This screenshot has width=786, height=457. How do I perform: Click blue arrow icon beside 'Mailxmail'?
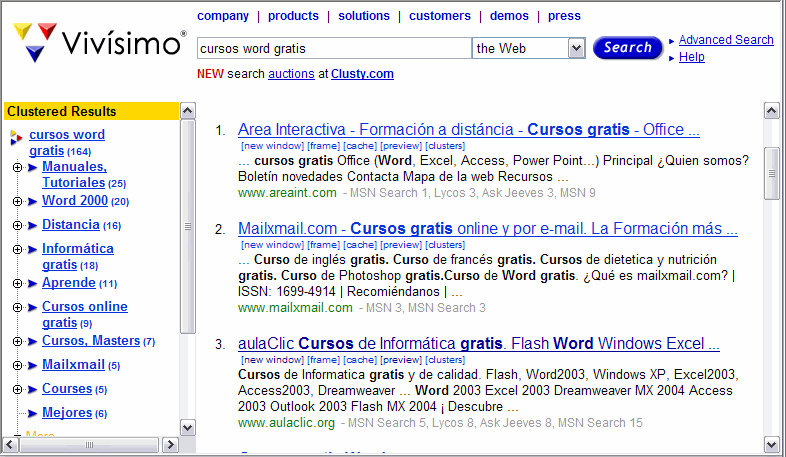click(33, 366)
